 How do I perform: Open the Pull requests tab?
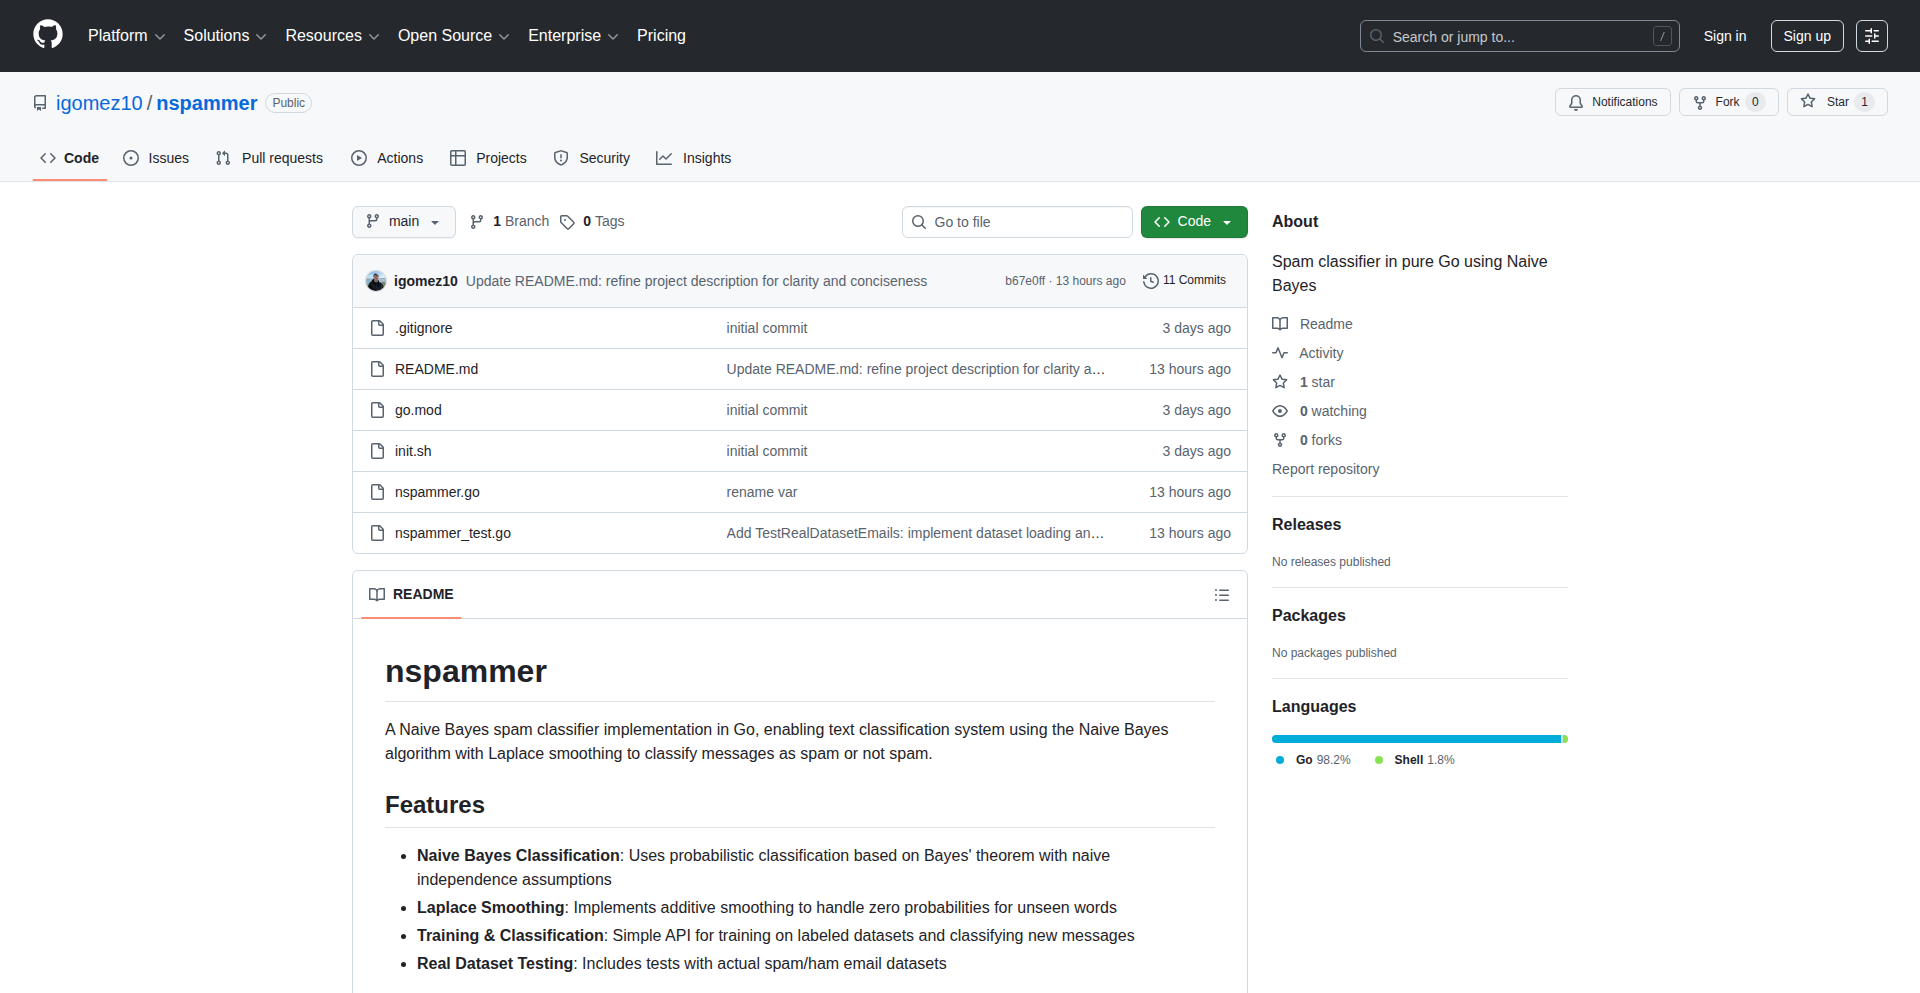pyautogui.click(x=270, y=158)
